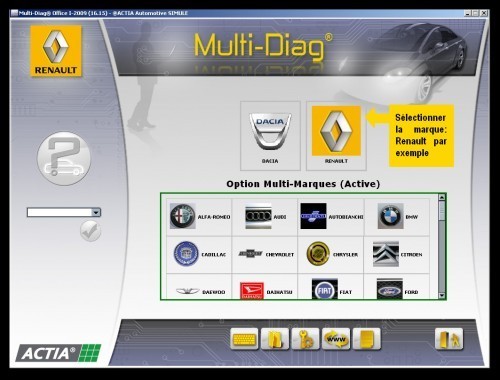Image resolution: width=500 pixels, height=380 pixels.
Task: Open the wrench settings tool icon
Action: pyautogui.click(x=305, y=339)
